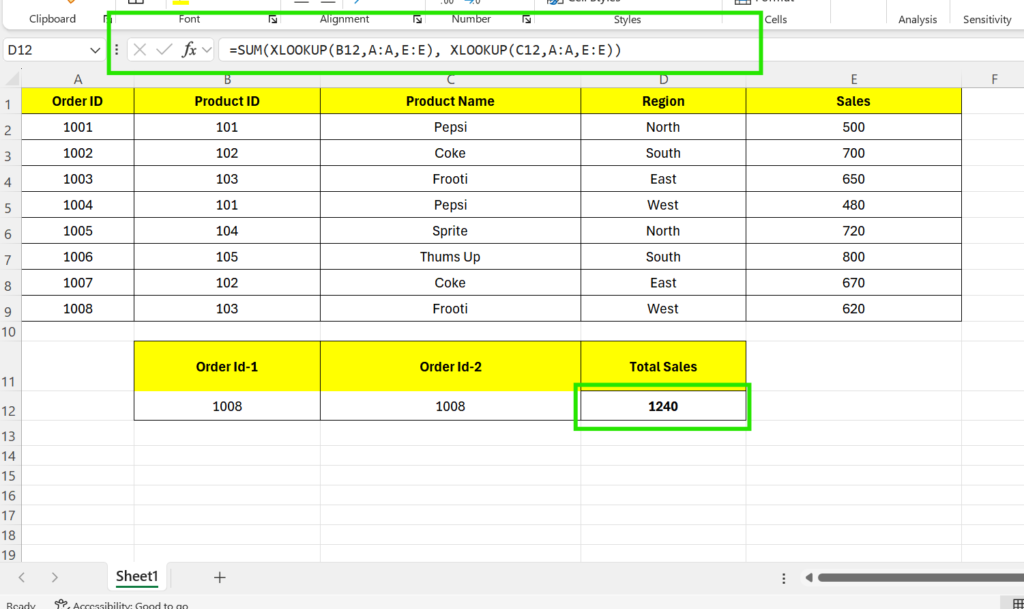The width and height of the screenshot is (1024, 609).
Task: Click the horizontal scrollbar left arrow
Action: coord(808,578)
